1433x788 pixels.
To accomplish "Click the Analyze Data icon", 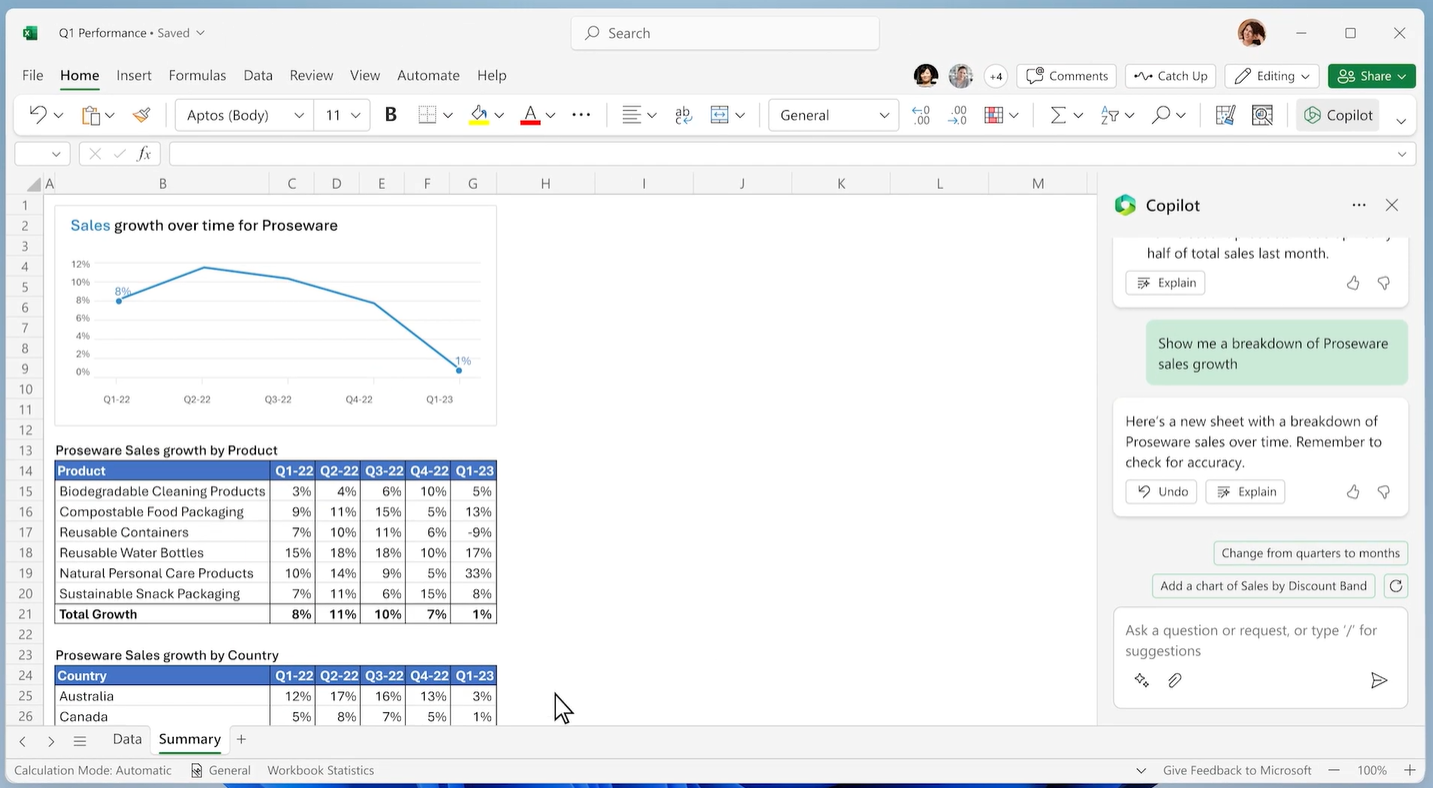I will (x=1262, y=115).
